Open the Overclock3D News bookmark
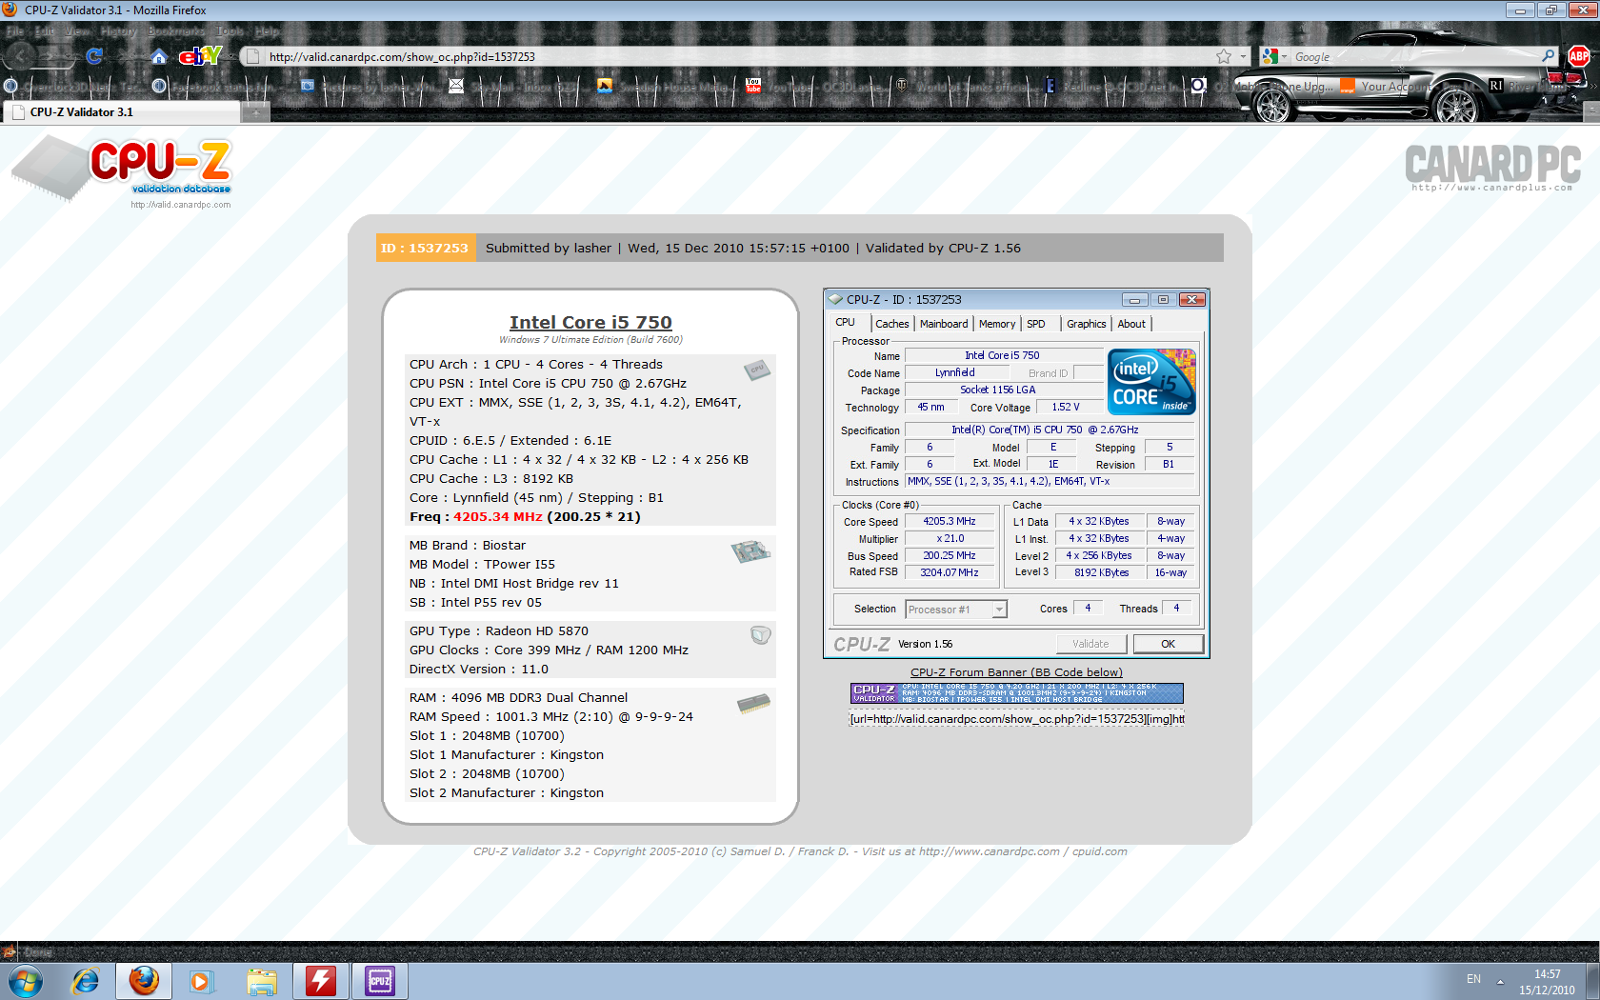The height and width of the screenshot is (1000, 1600). coord(75,86)
